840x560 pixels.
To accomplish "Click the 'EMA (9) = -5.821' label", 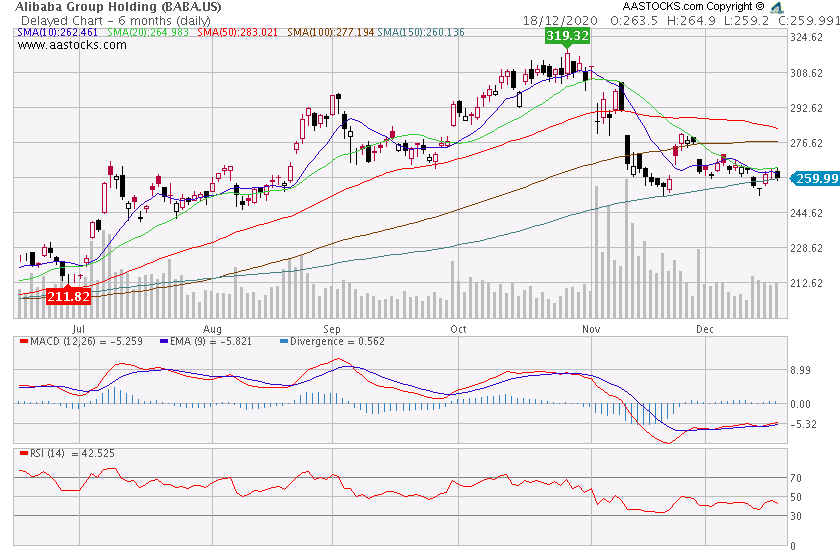I will coord(211,341).
